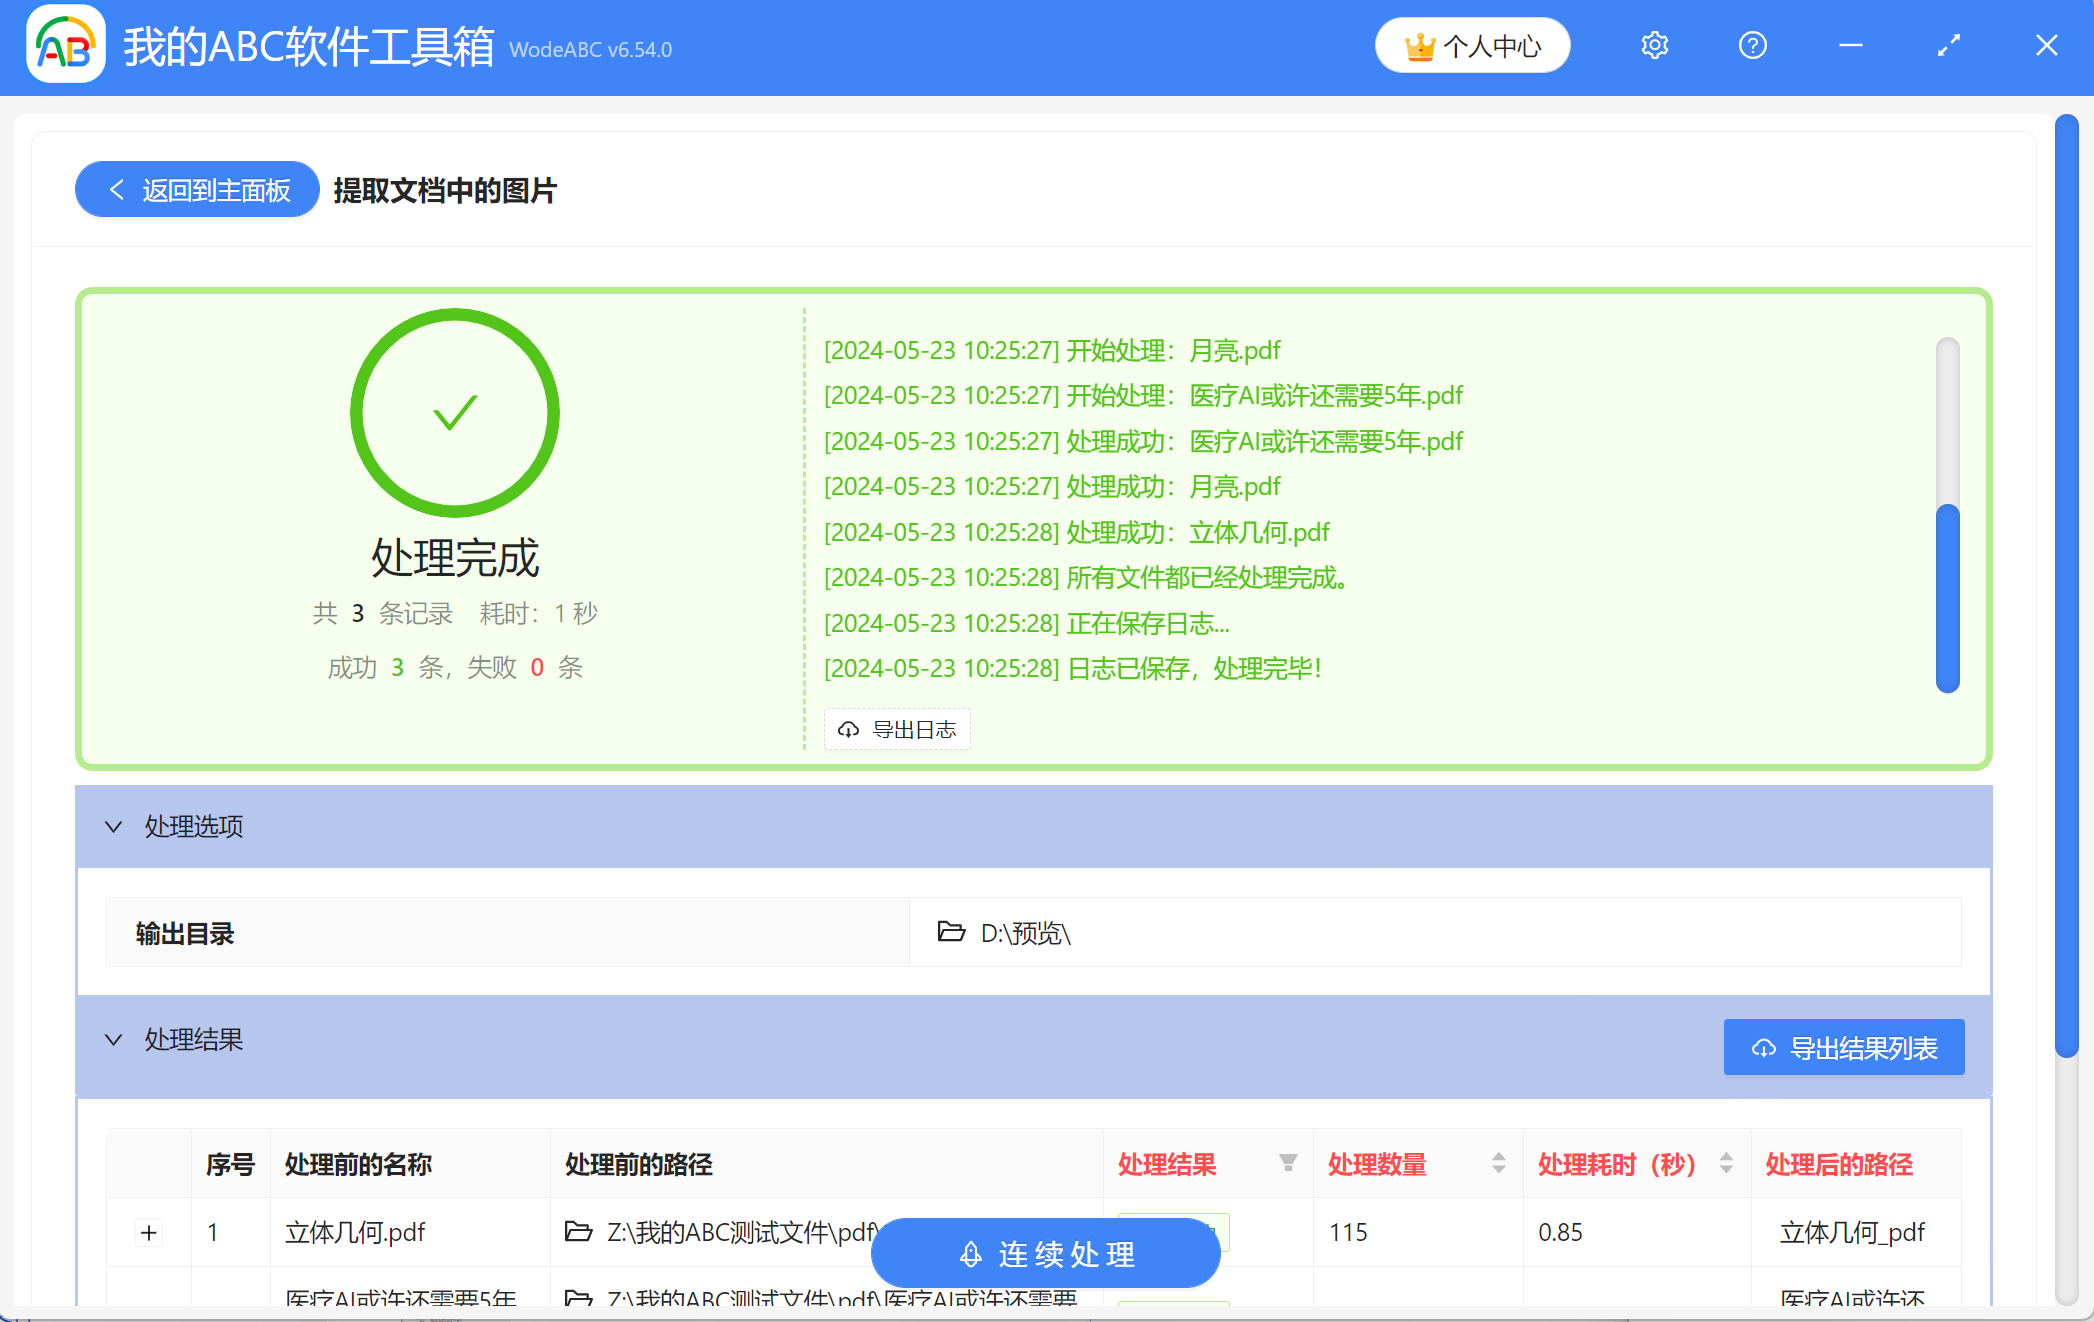Click the crown icon on the 个人中心 button

[1419, 45]
